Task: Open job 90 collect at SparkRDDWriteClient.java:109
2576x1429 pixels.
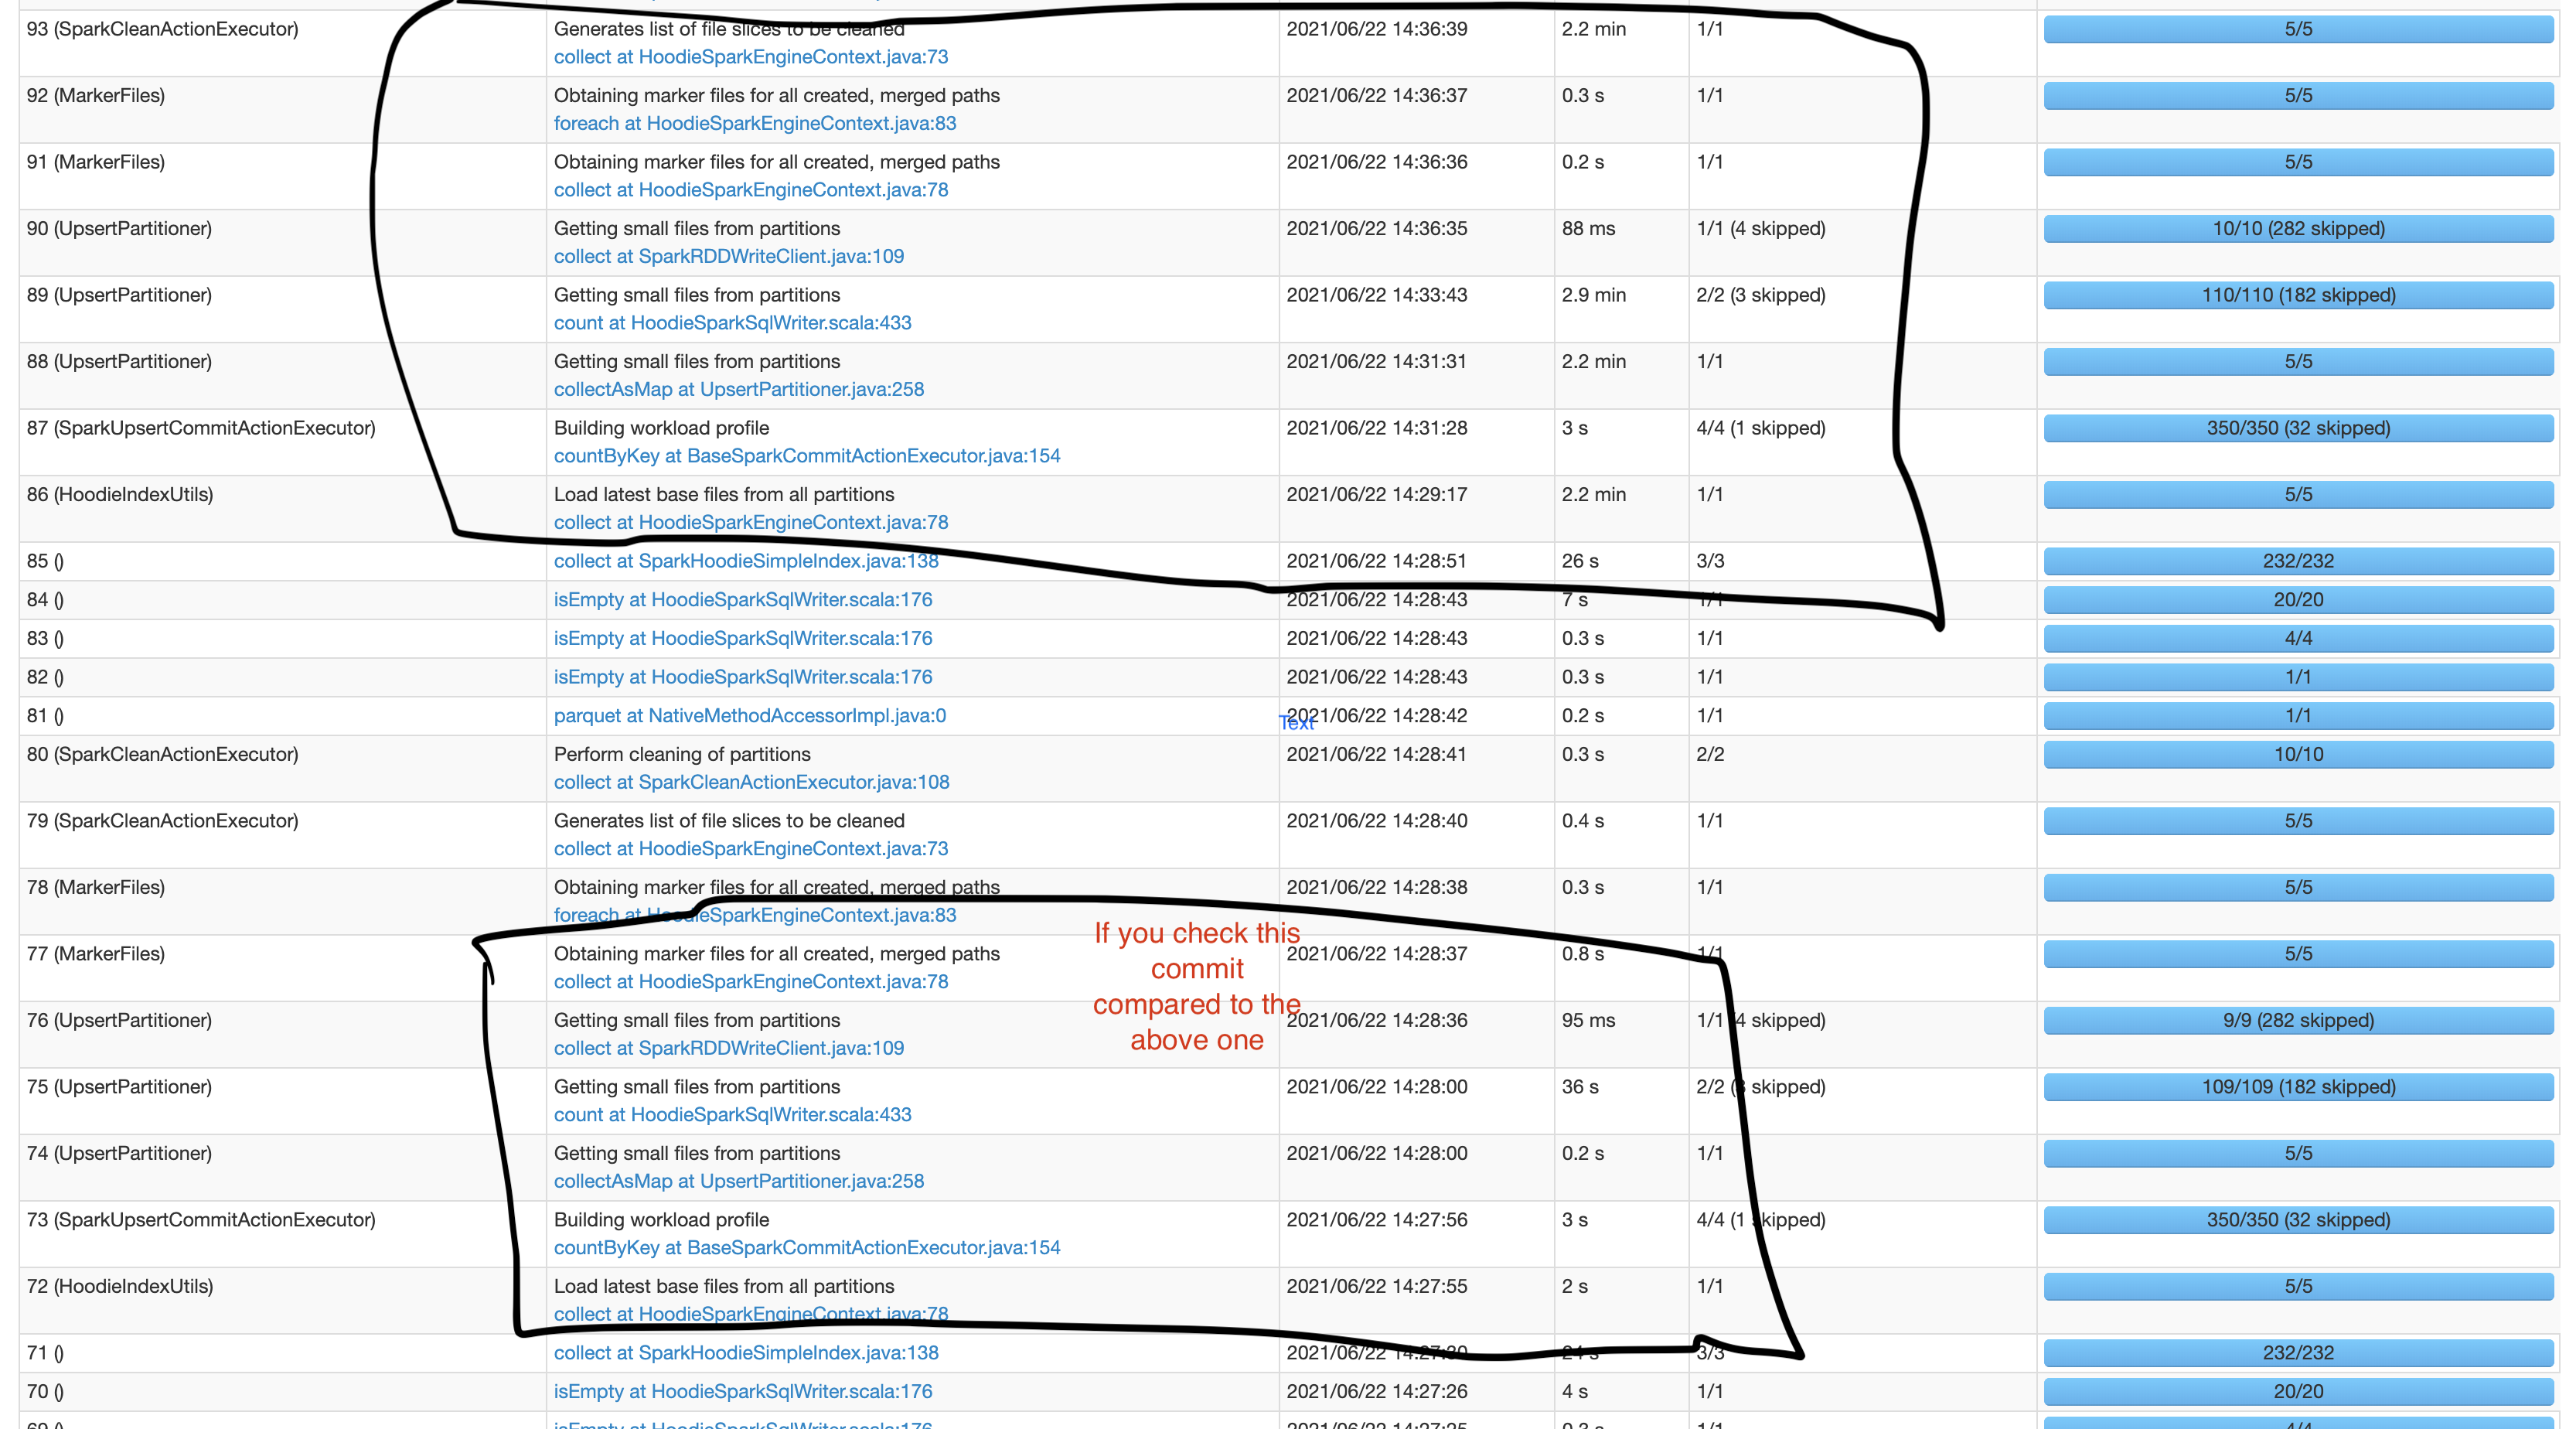Action: tap(728, 256)
